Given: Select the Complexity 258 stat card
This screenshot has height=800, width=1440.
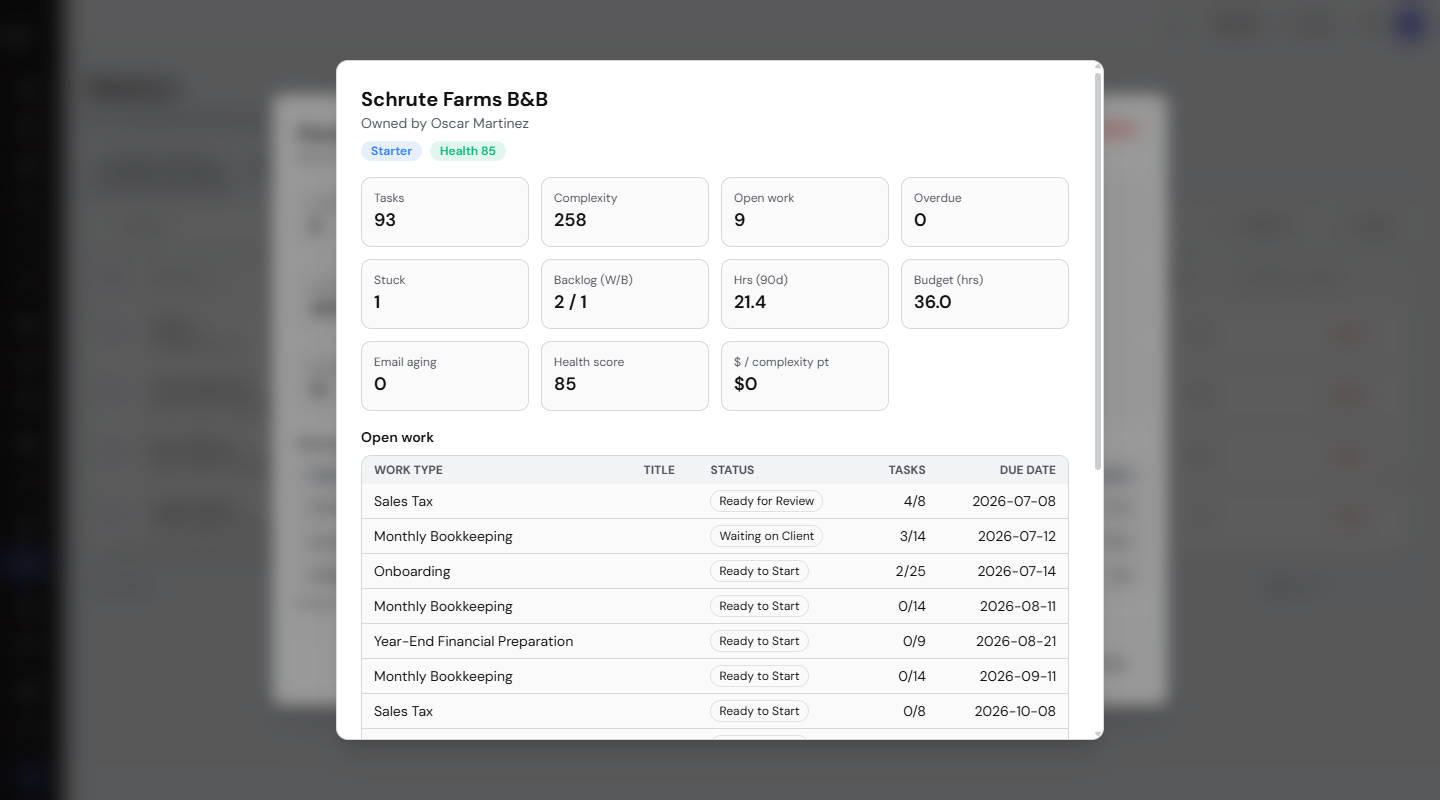Looking at the screenshot, I should pyautogui.click(x=625, y=212).
